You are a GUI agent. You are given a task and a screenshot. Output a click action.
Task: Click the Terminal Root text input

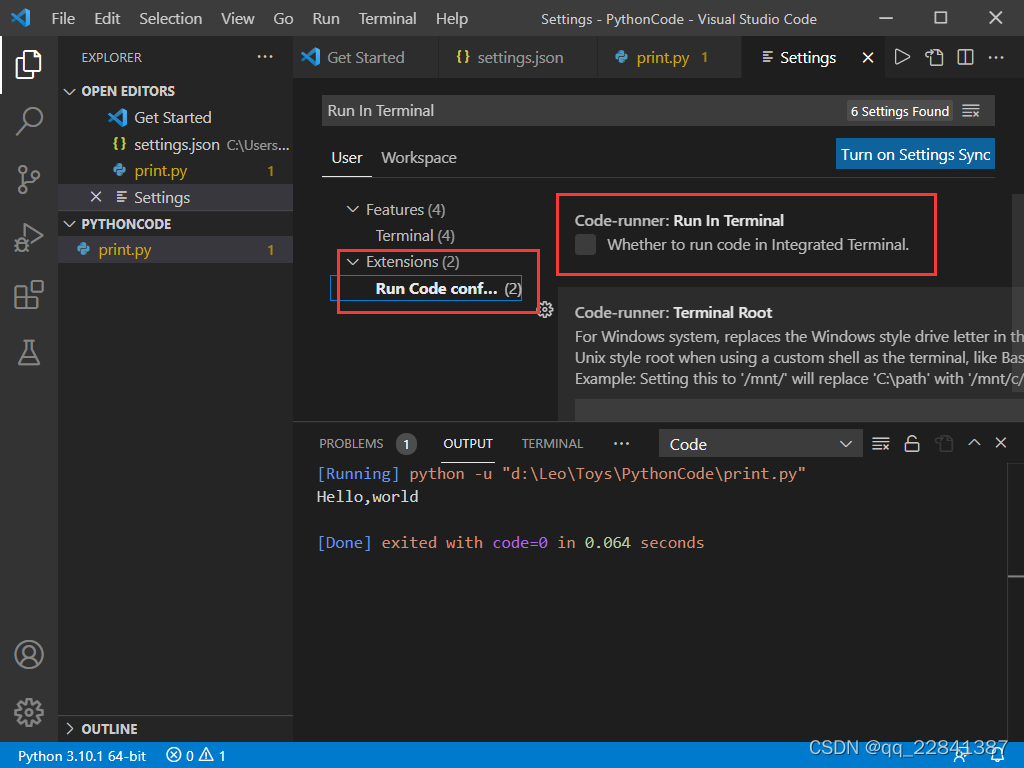pyautogui.click(x=799, y=410)
